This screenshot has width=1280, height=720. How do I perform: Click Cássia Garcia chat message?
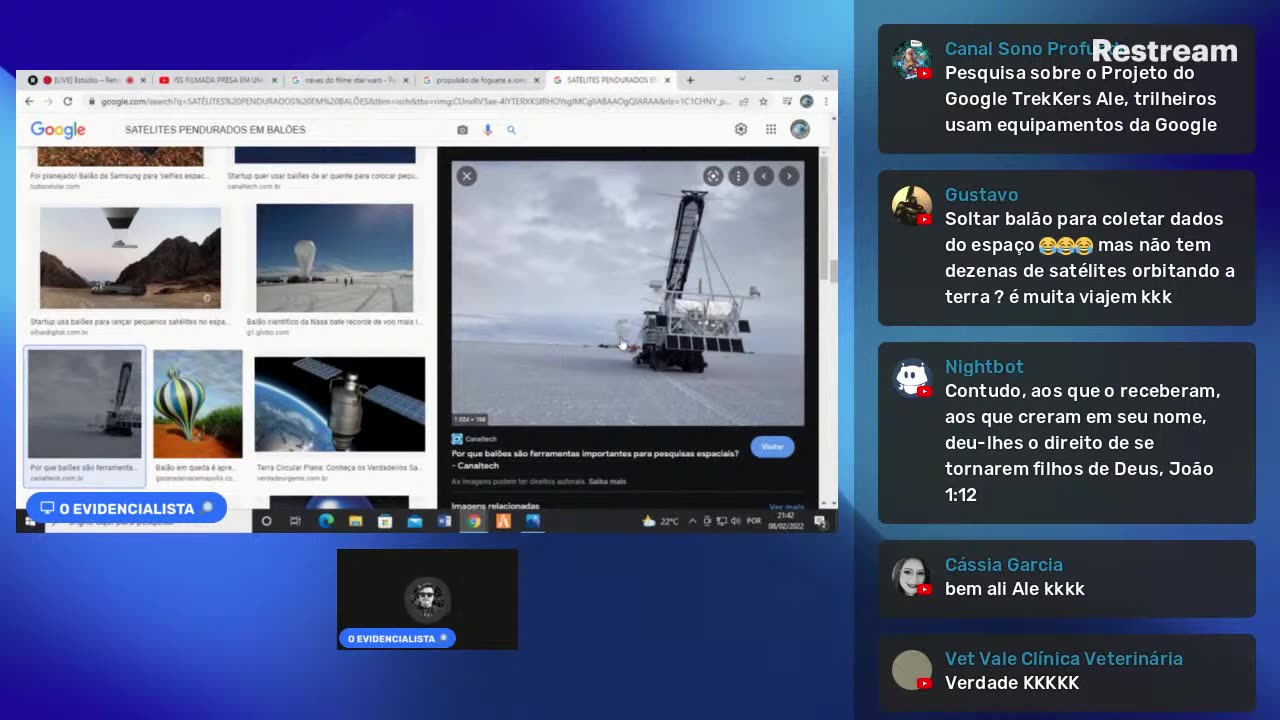coord(1067,578)
